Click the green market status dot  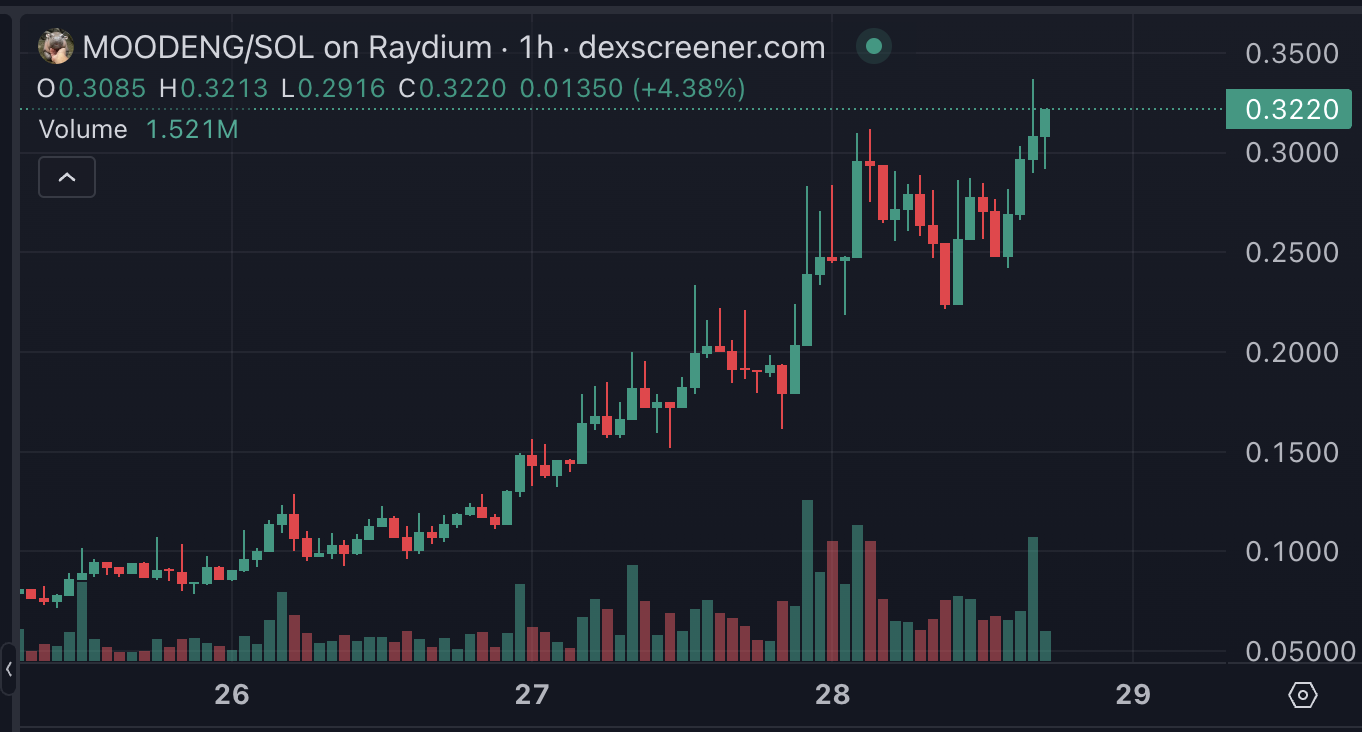[874, 46]
